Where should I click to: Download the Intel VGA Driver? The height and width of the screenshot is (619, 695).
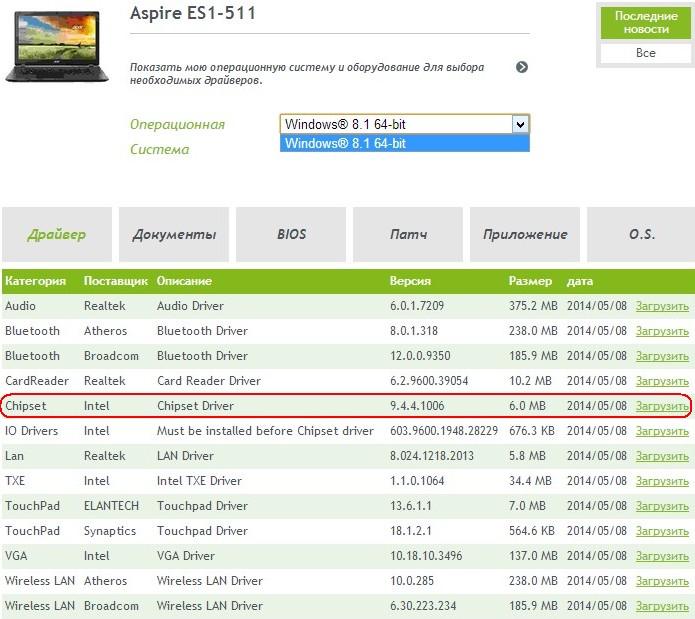pyautogui.click(x=662, y=556)
